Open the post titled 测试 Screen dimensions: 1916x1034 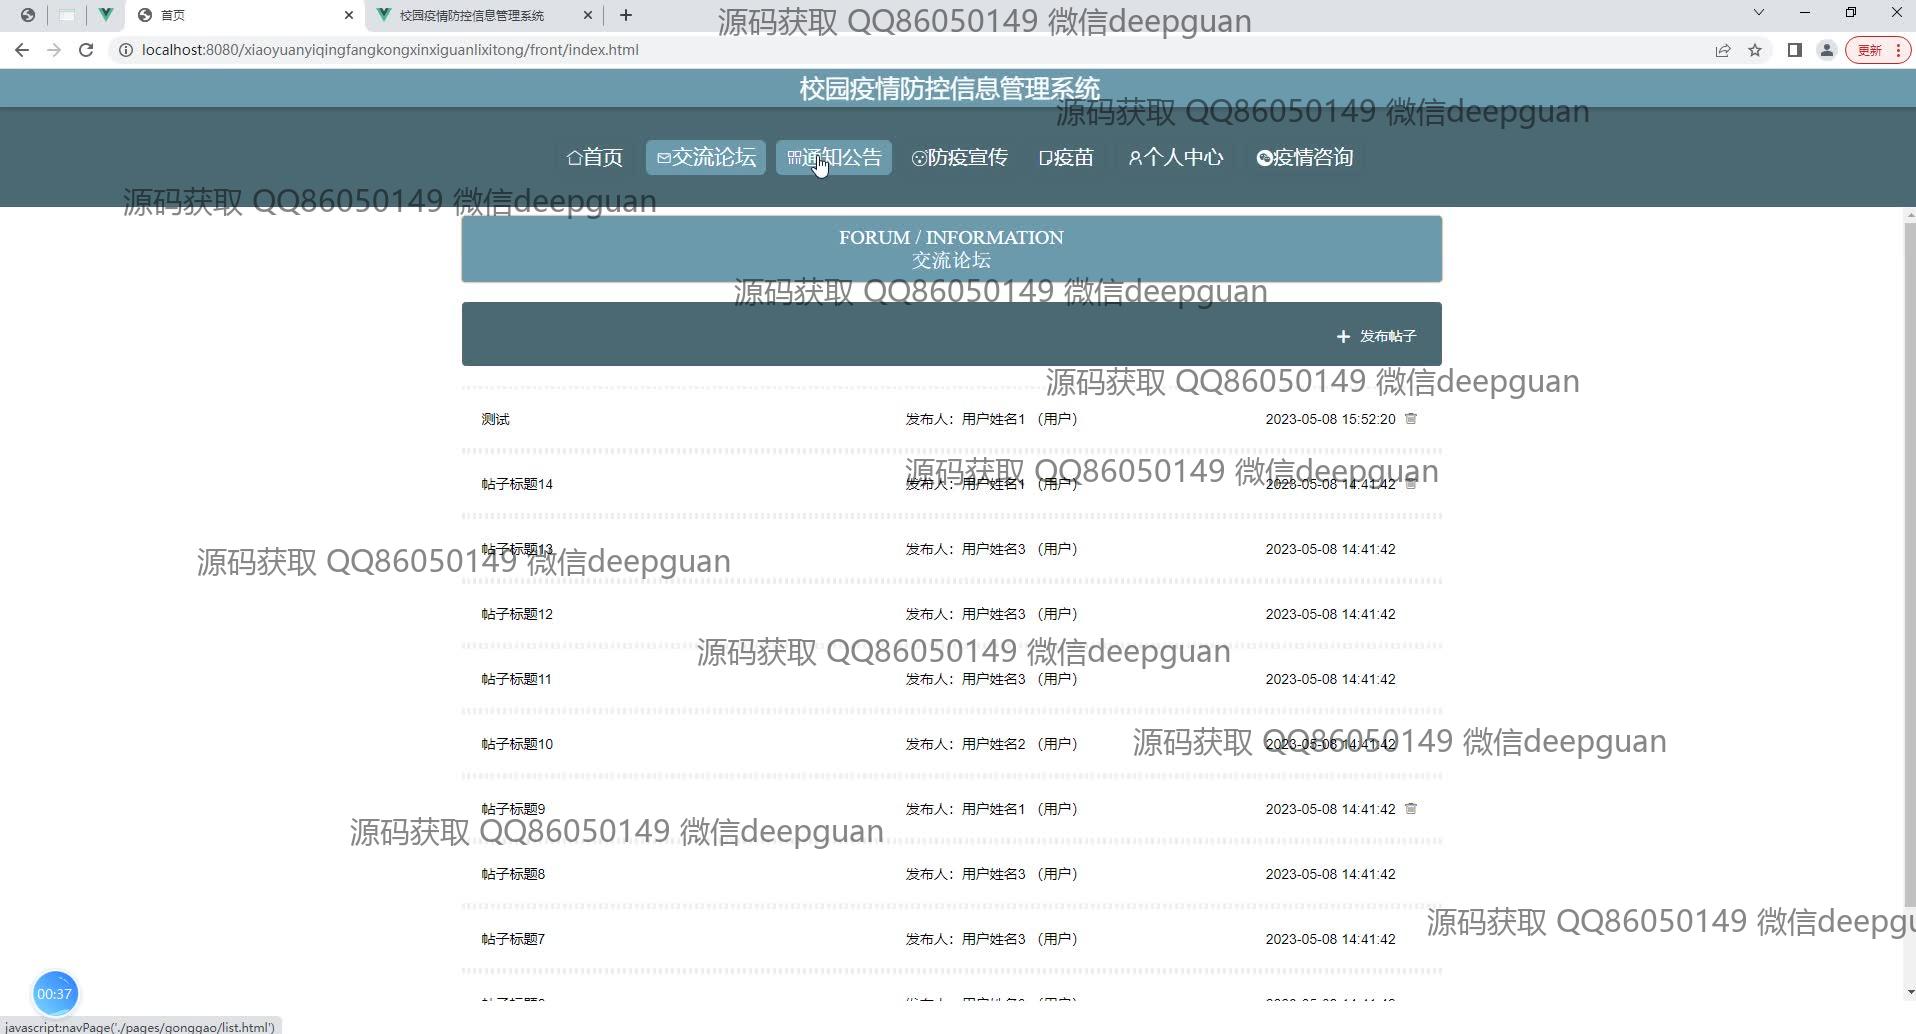click(x=496, y=420)
